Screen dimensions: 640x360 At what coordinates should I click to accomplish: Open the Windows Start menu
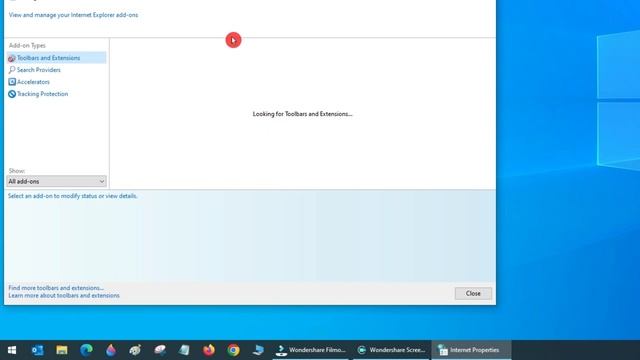click(x=12, y=350)
